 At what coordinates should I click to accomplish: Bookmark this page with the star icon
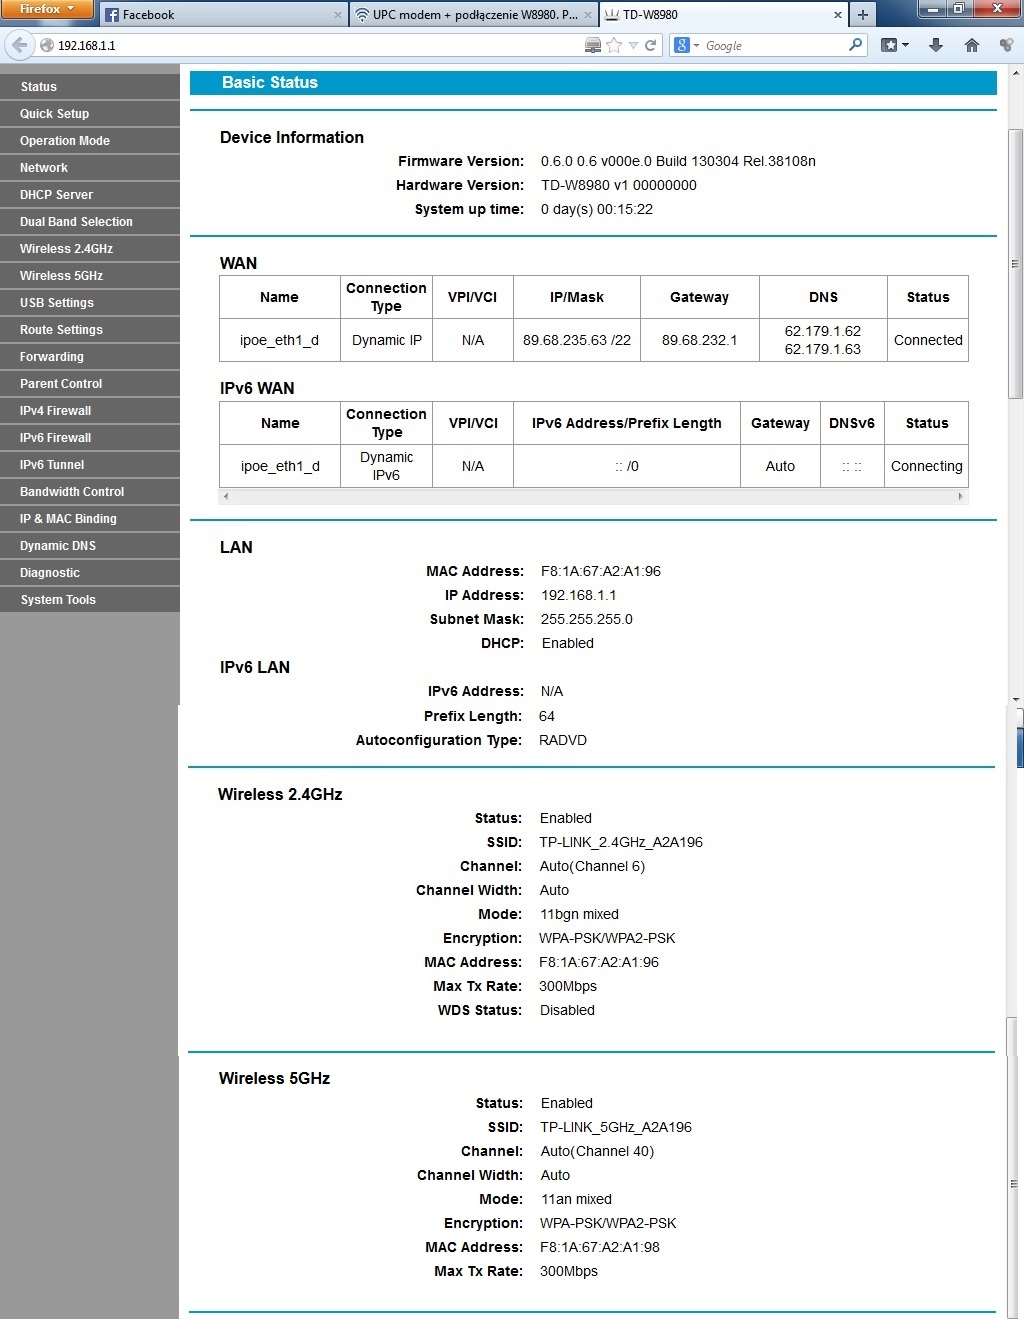(614, 45)
